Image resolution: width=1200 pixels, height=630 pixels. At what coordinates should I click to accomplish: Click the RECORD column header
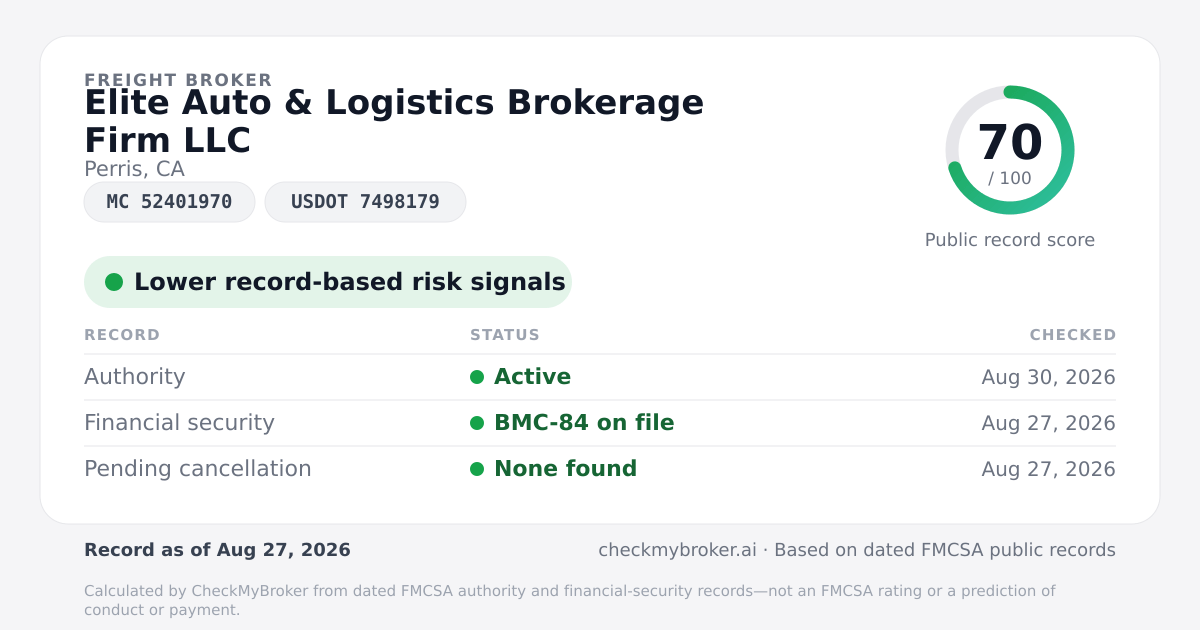(122, 335)
